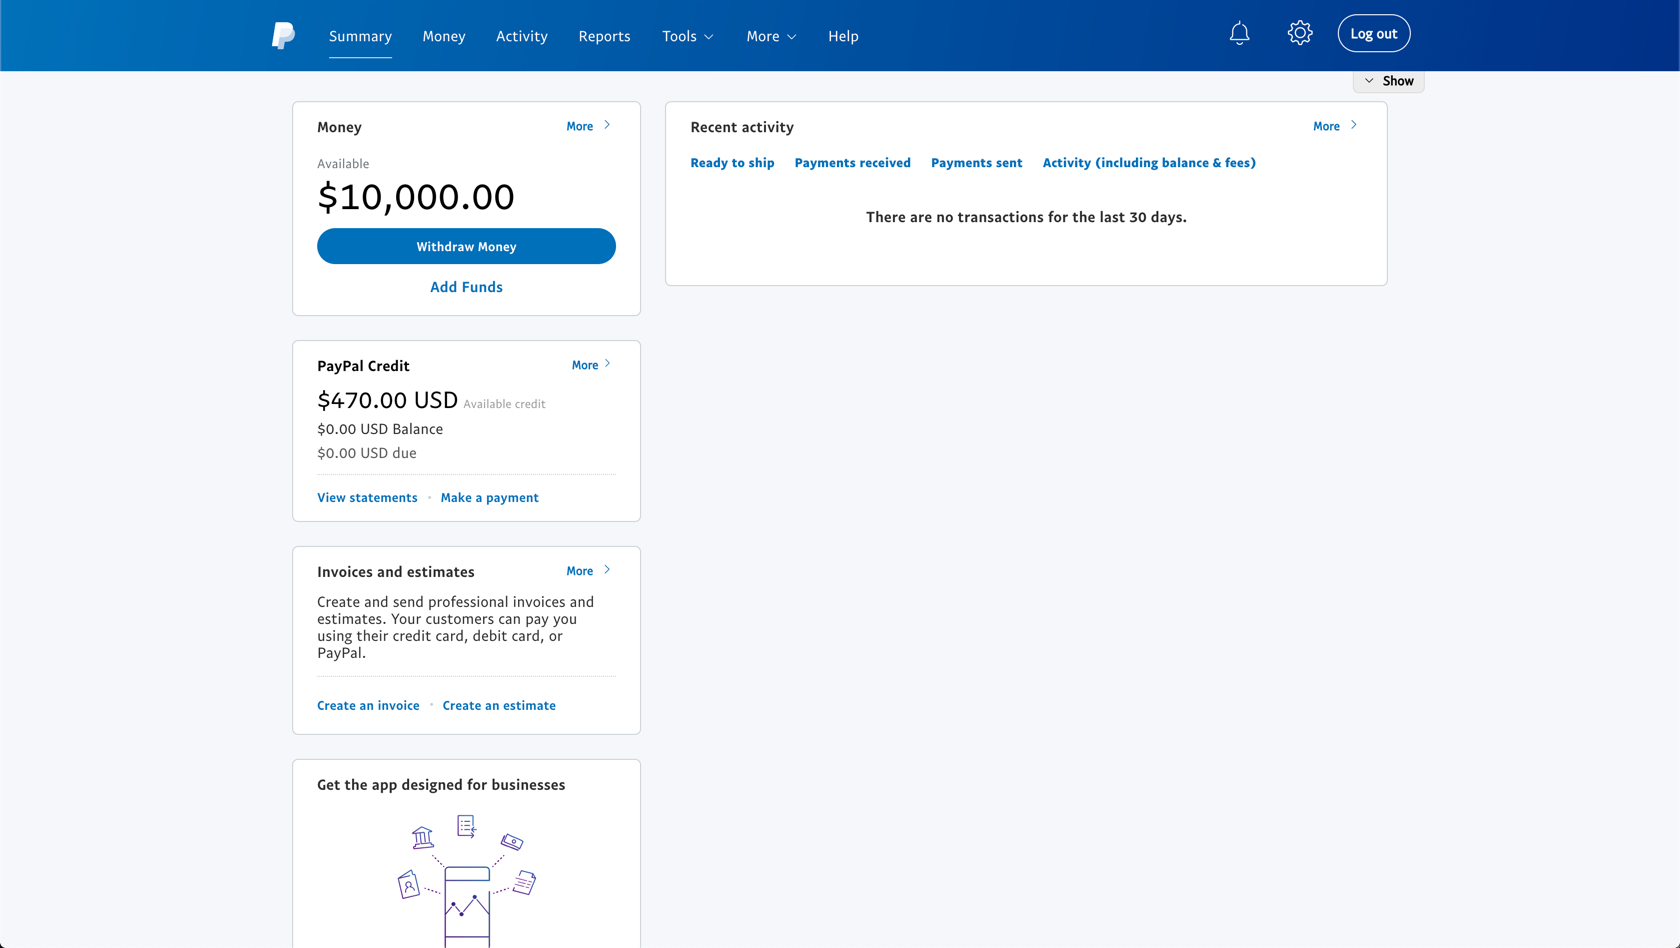
Task: Expand the More menu in navigation bar
Action: click(771, 36)
